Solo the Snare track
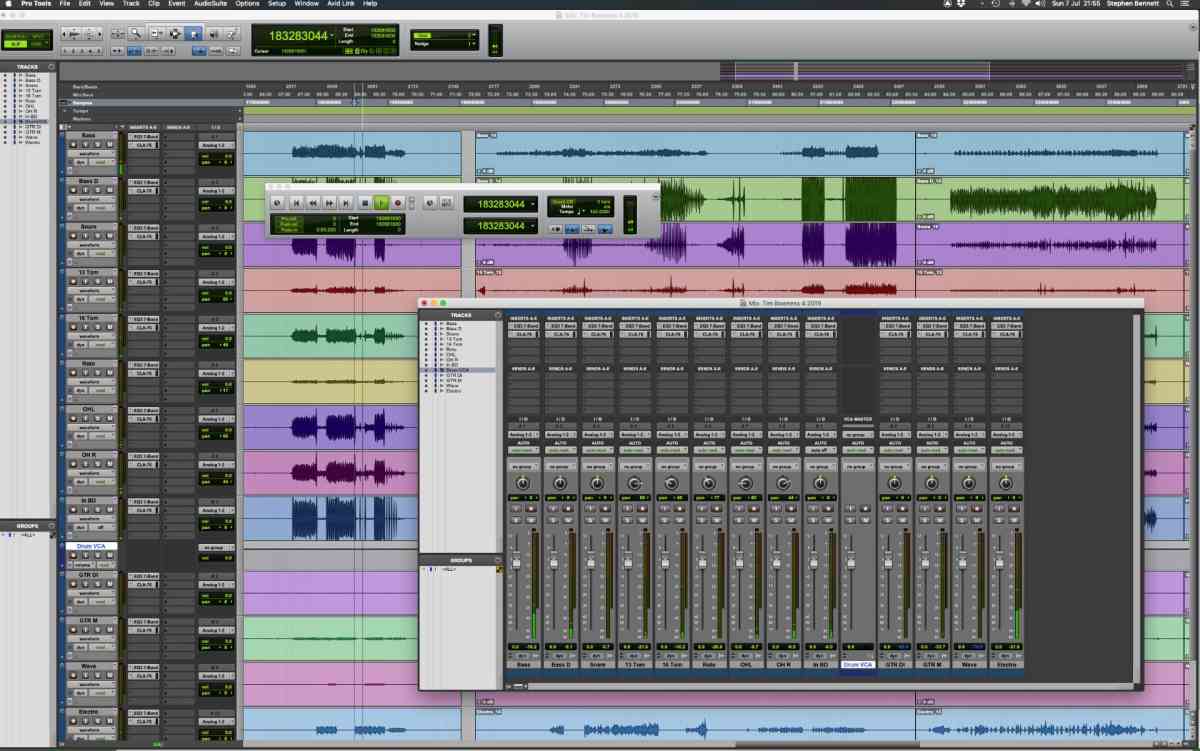The height and width of the screenshot is (751, 1200). [x=97, y=236]
